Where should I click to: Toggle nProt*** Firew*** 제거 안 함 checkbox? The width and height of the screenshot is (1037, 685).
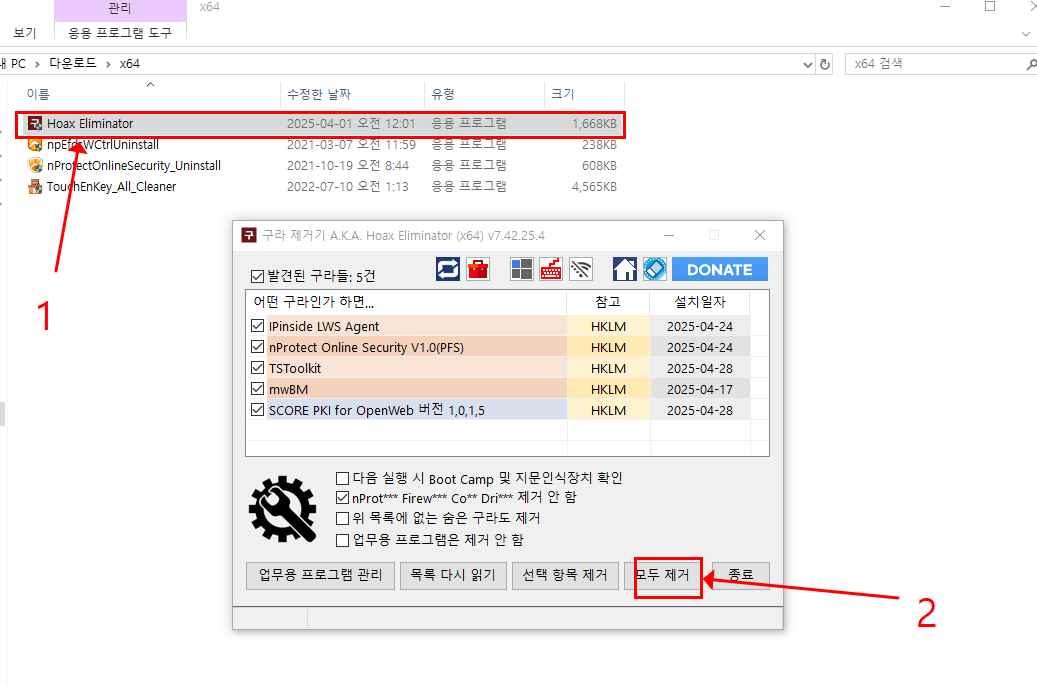tap(343, 497)
